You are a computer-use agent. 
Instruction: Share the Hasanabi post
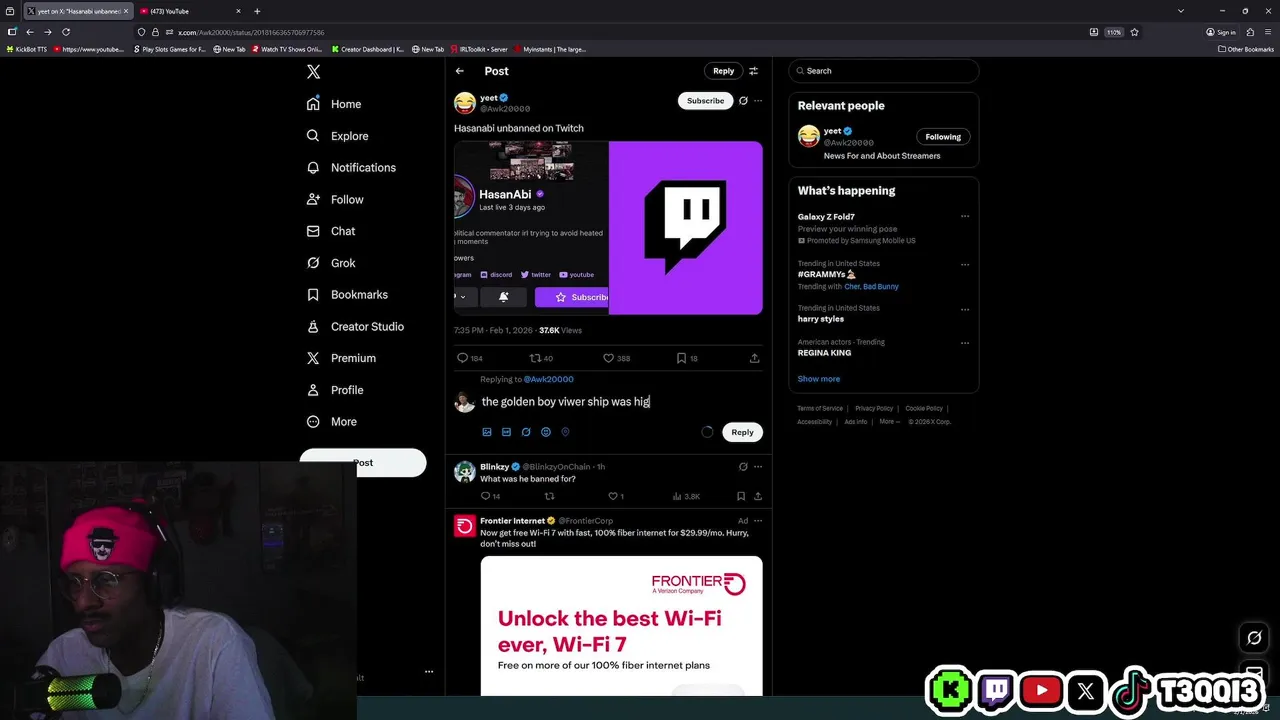pos(754,358)
